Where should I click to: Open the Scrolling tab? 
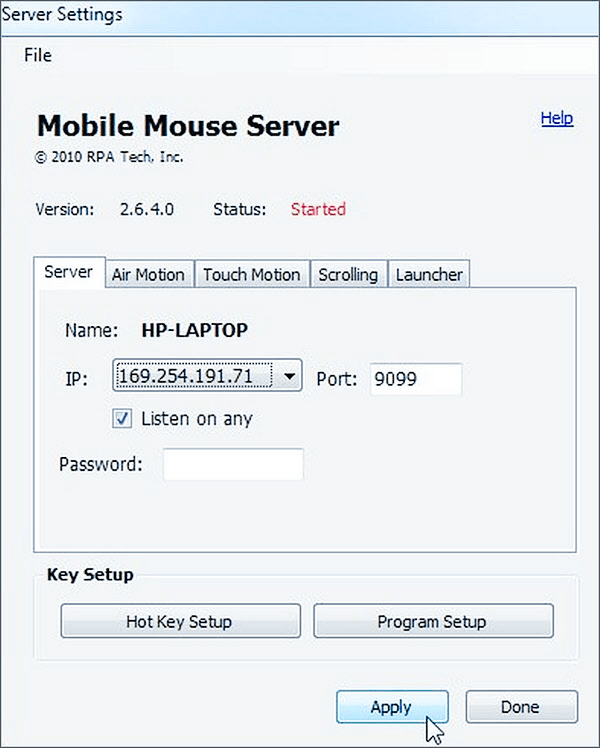click(x=348, y=274)
